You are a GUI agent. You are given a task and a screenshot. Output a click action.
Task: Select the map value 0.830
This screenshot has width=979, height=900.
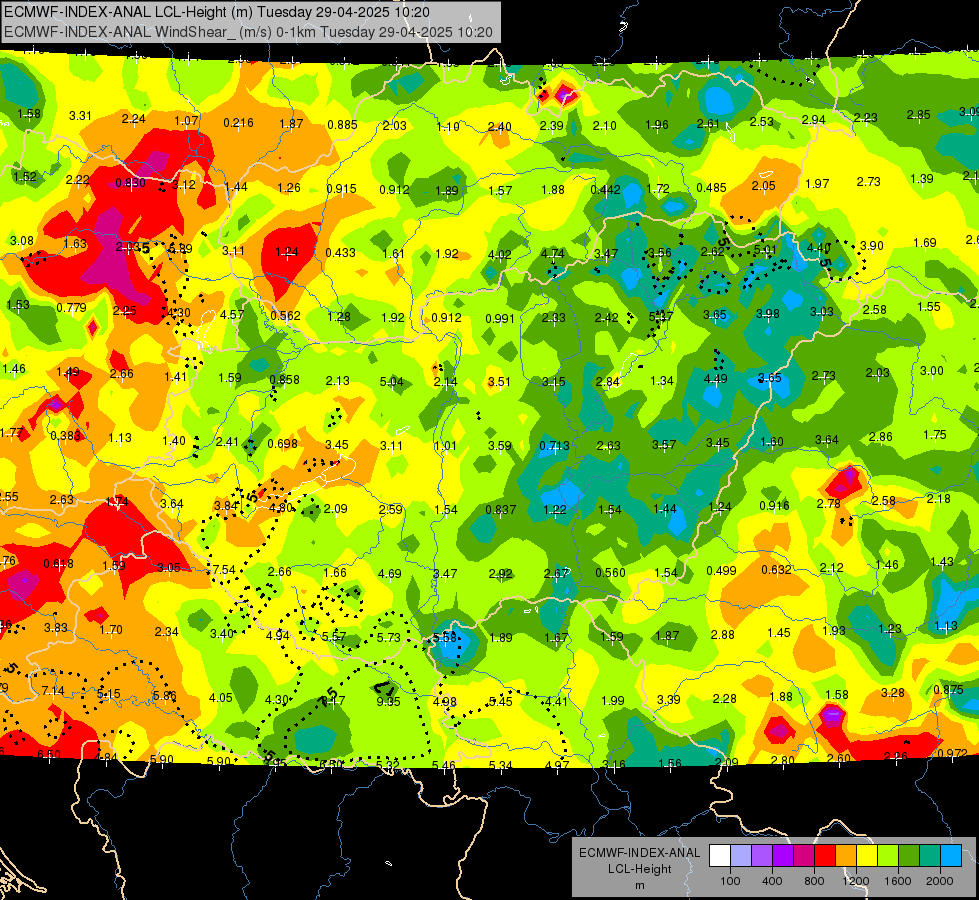130,183
